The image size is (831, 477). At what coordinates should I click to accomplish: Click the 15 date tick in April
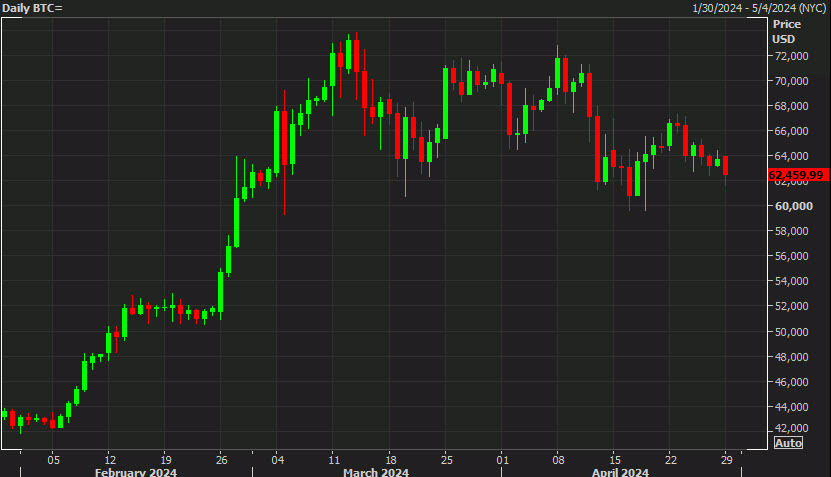tap(615, 460)
